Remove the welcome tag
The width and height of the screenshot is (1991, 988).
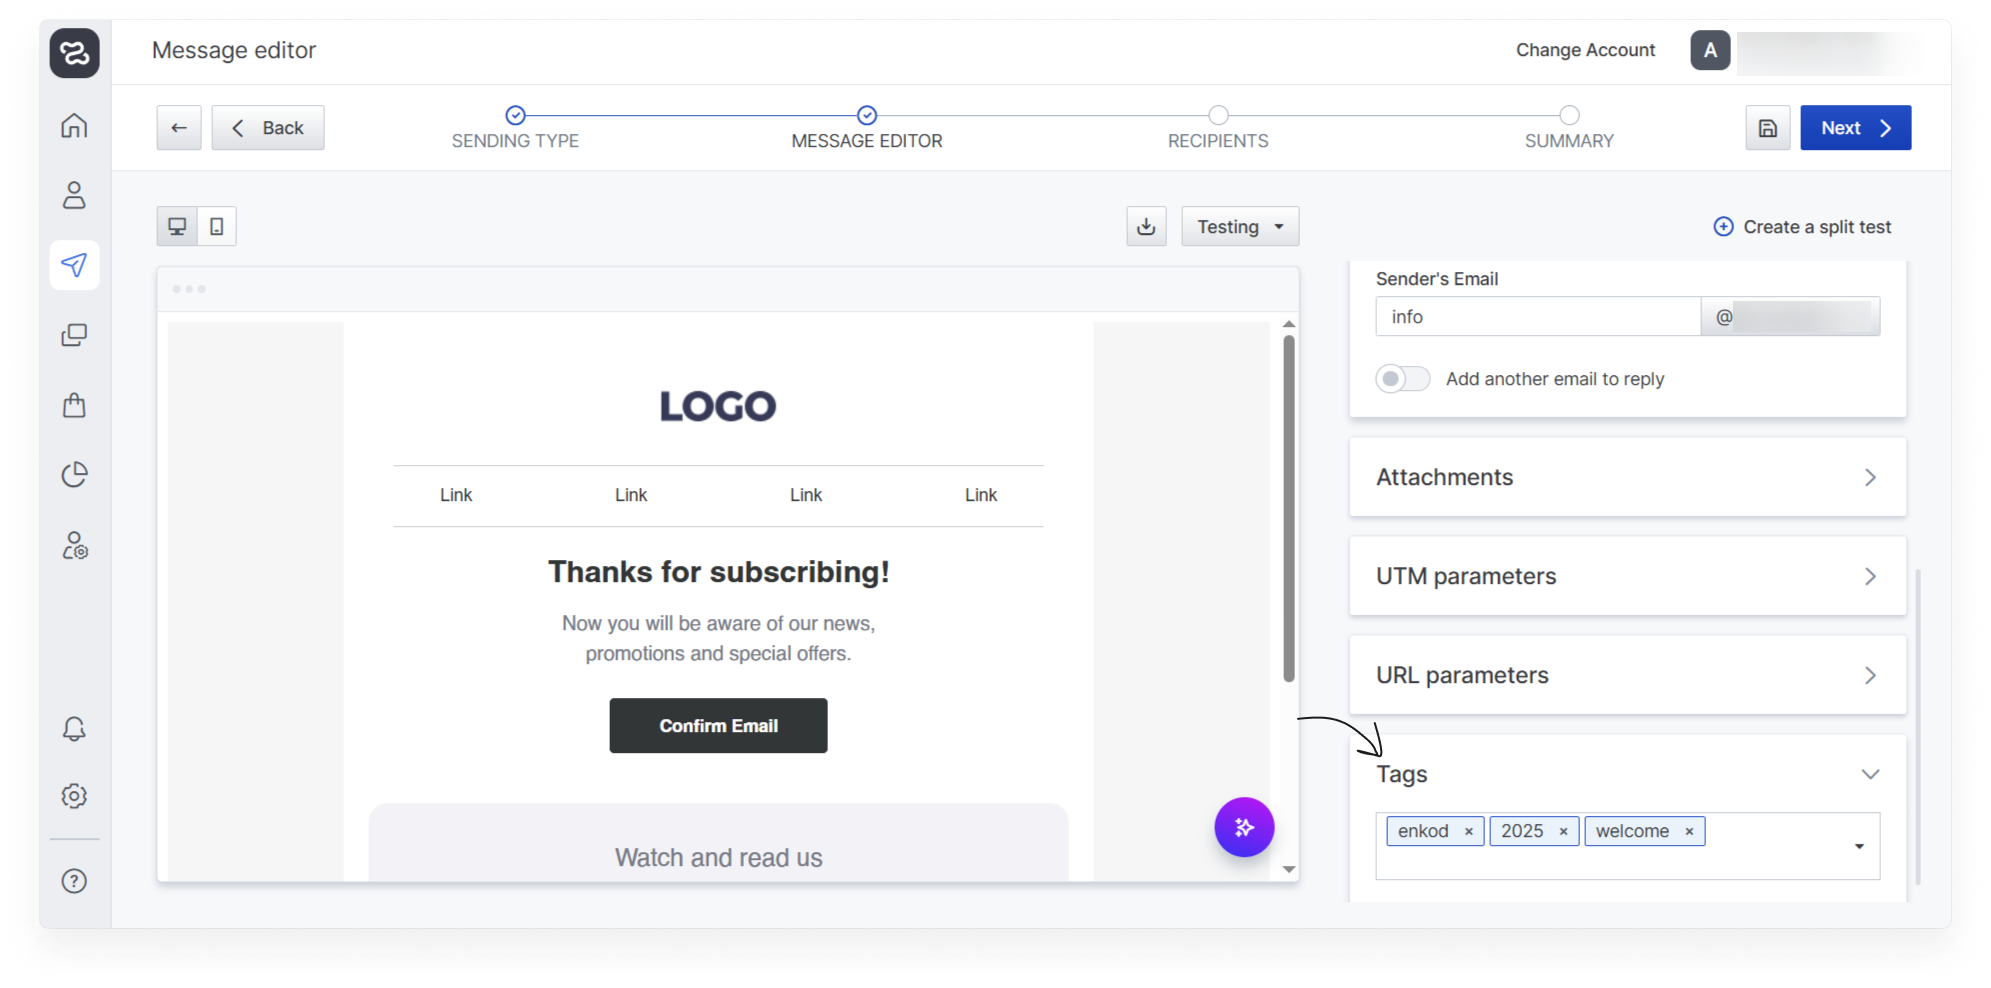click(1689, 832)
